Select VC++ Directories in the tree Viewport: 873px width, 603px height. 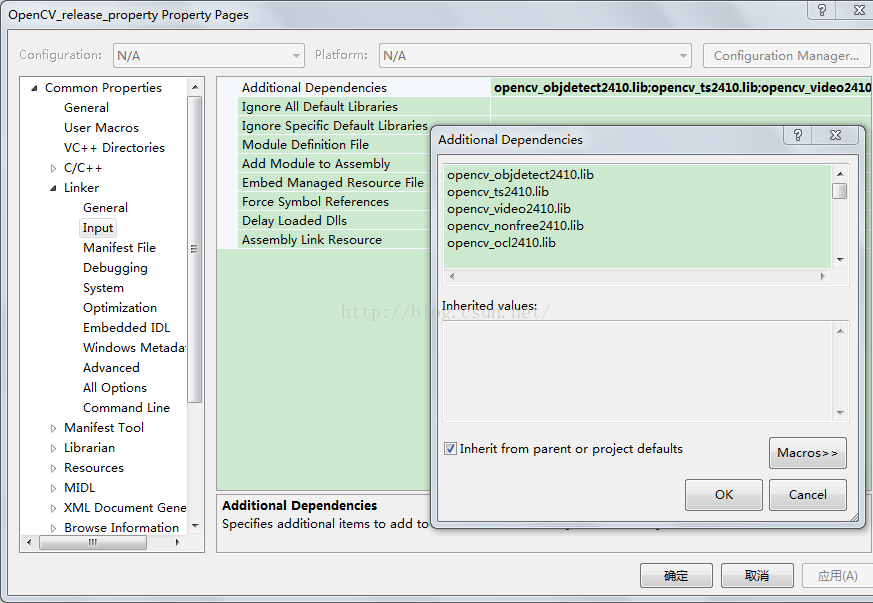(114, 148)
